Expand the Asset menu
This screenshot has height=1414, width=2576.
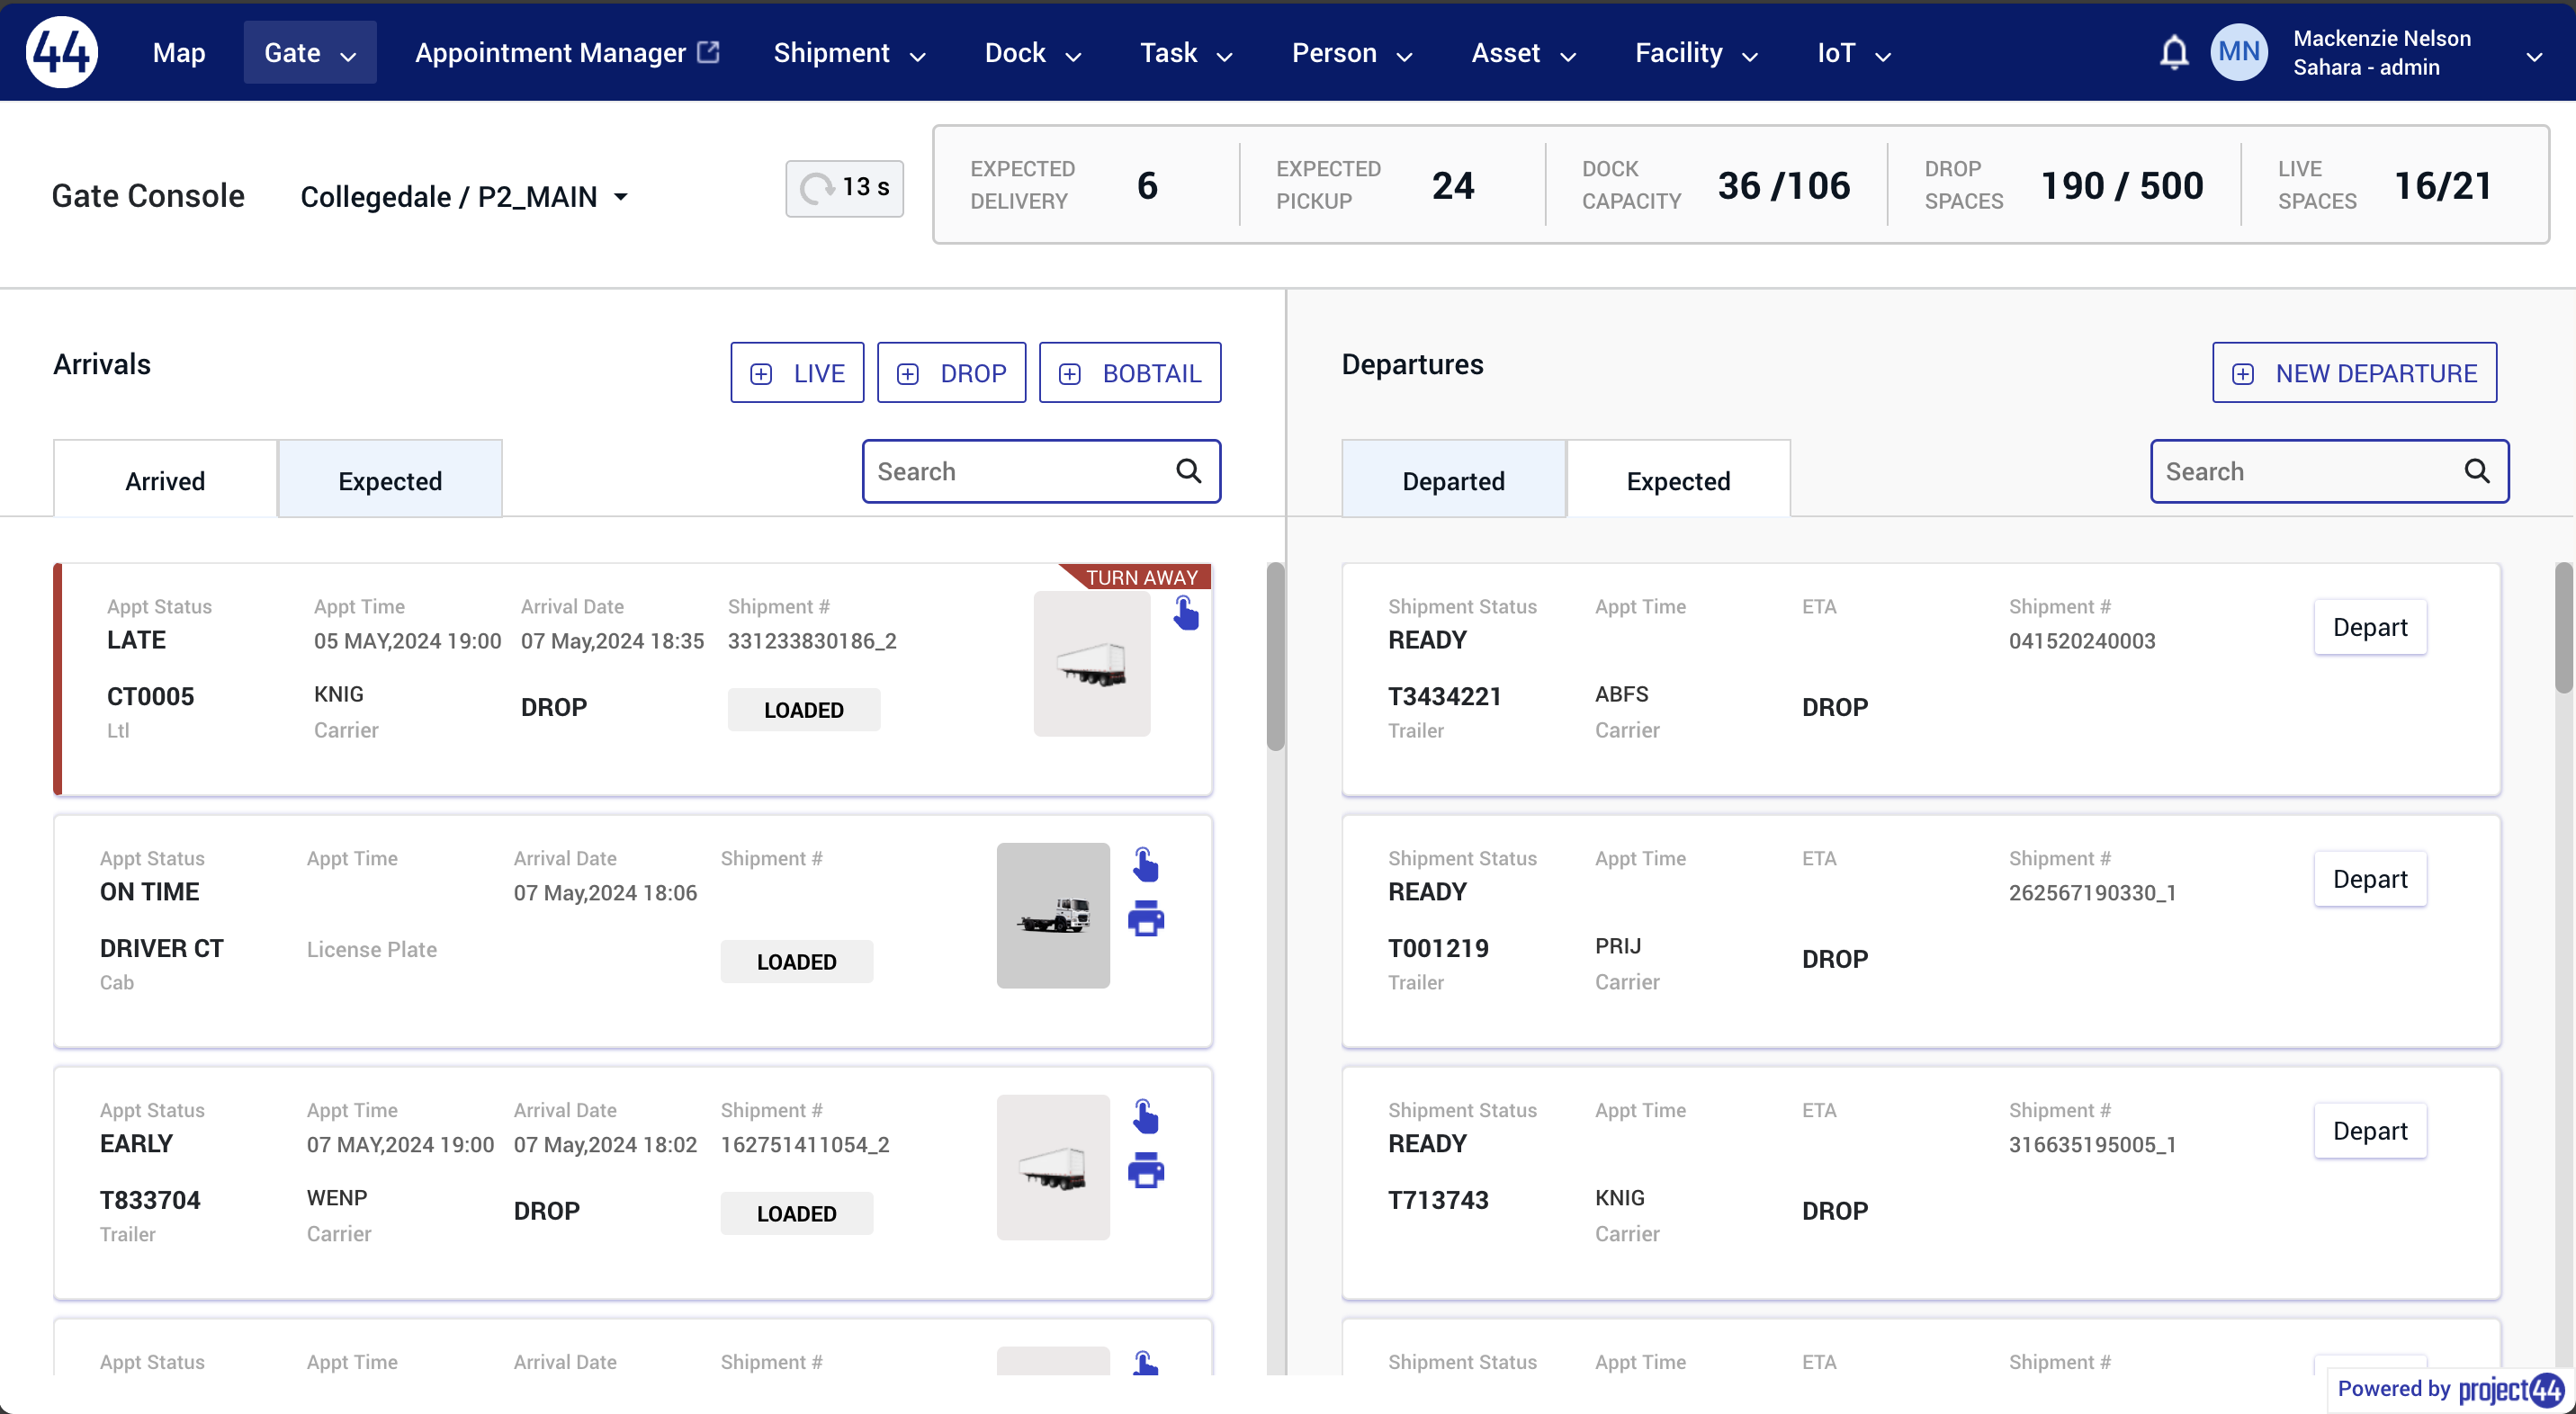[x=1523, y=53]
